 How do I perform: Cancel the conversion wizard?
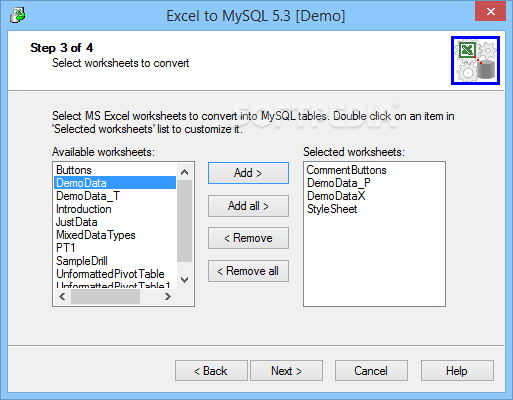[x=371, y=371]
